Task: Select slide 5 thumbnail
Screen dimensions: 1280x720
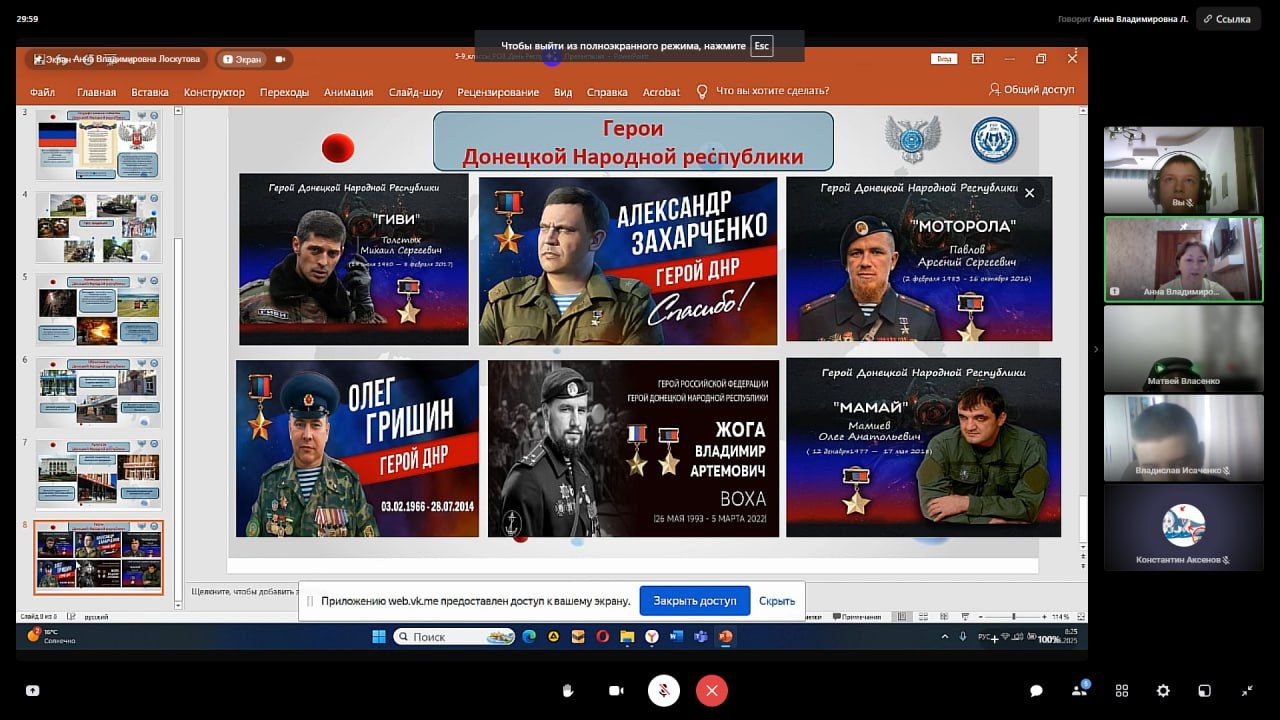Action: 99,309
